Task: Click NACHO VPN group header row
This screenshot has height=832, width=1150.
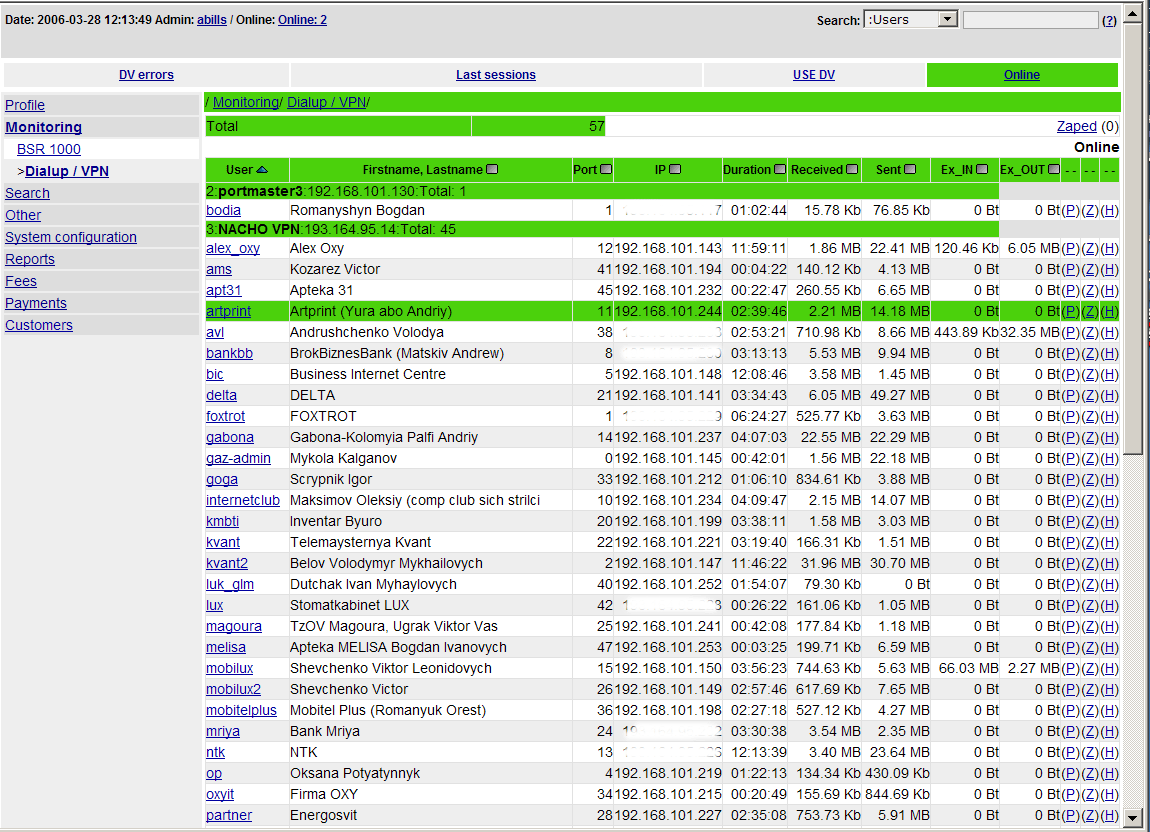Action: point(601,230)
